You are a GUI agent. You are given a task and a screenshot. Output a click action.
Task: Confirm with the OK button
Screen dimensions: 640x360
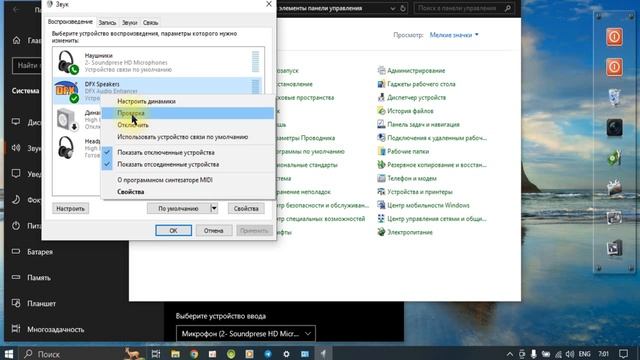click(173, 231)
